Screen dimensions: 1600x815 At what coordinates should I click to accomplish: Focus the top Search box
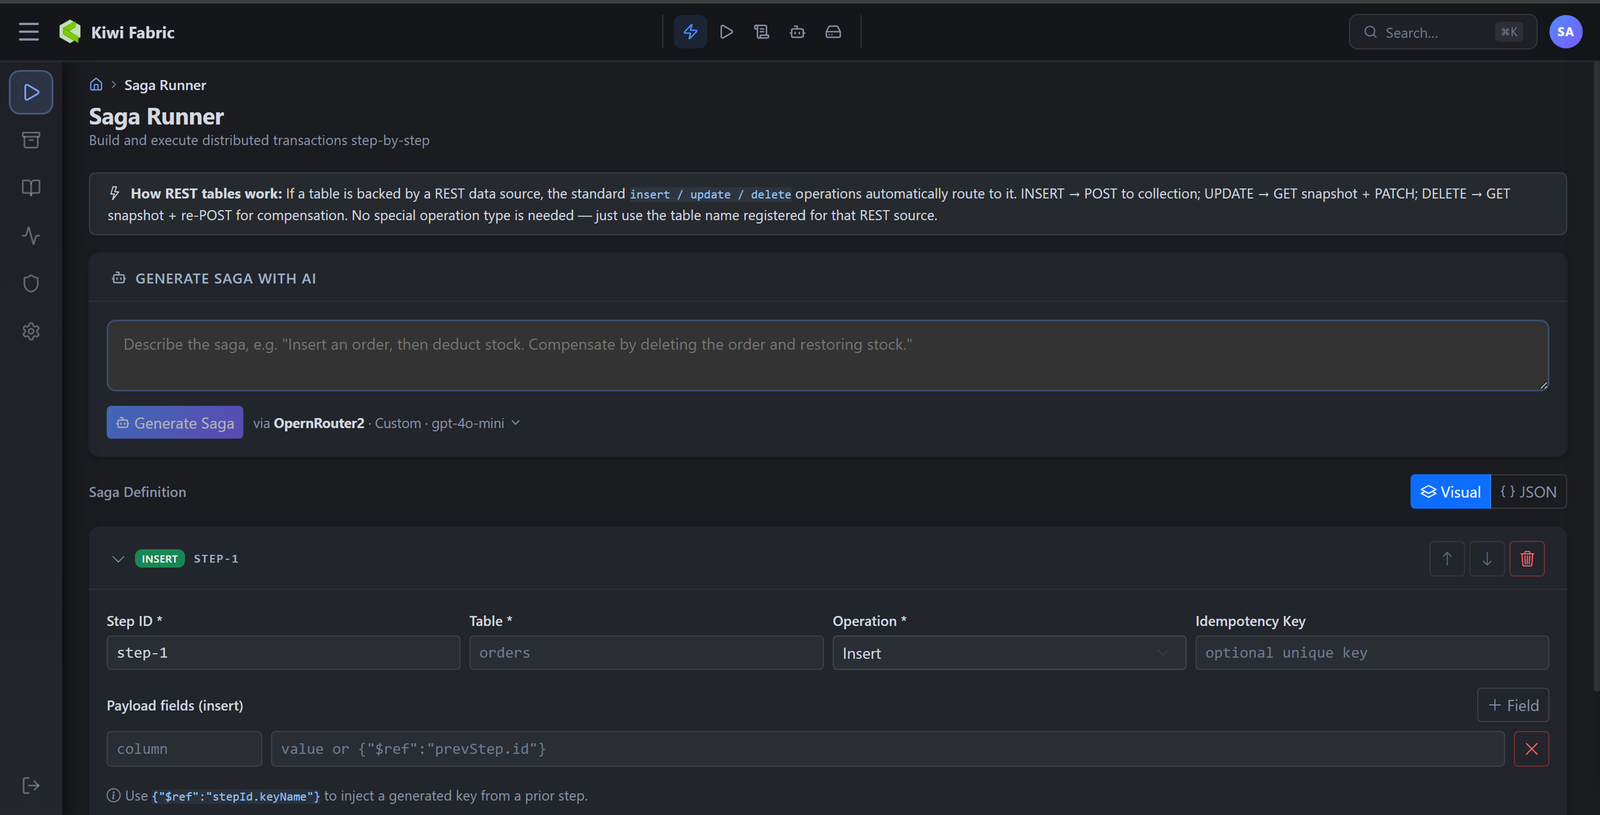(x=1442, y=32)
